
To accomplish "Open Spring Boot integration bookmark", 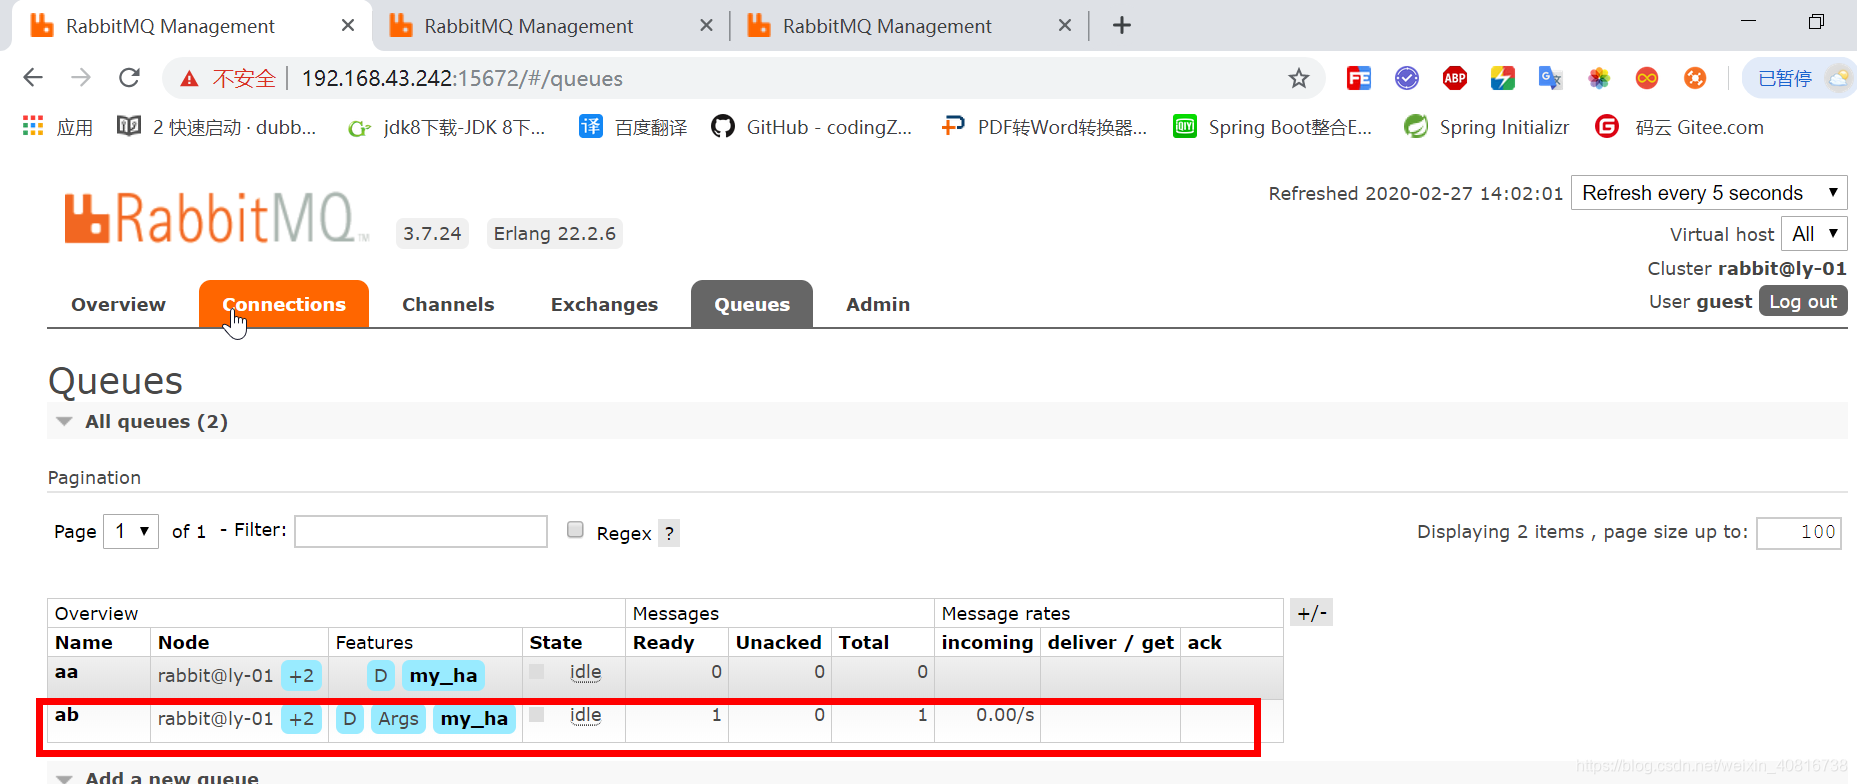I will pyautogui.click(x=1272, y=127).
